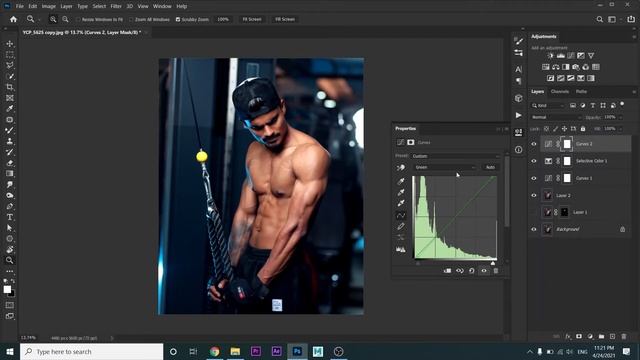
Task: Hide the Background layer
Action: click(533, 229)
